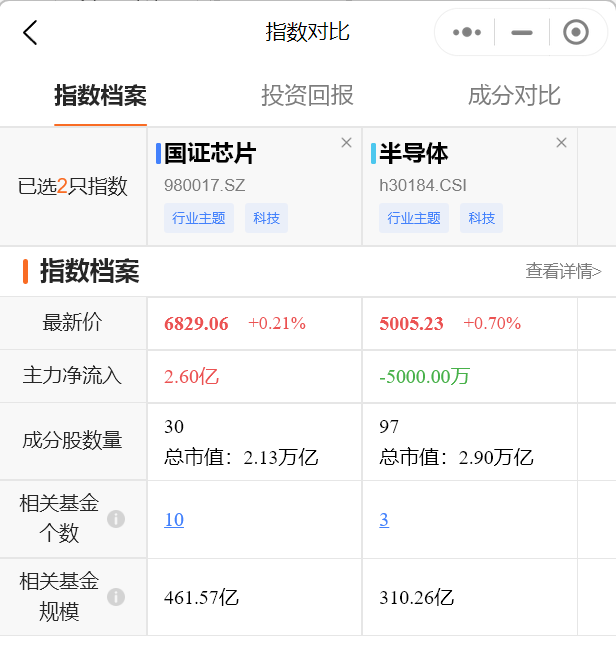Switch to the 指数档案 tab
This screenshot has width=616, height=649.
click(x=100, y=96)
